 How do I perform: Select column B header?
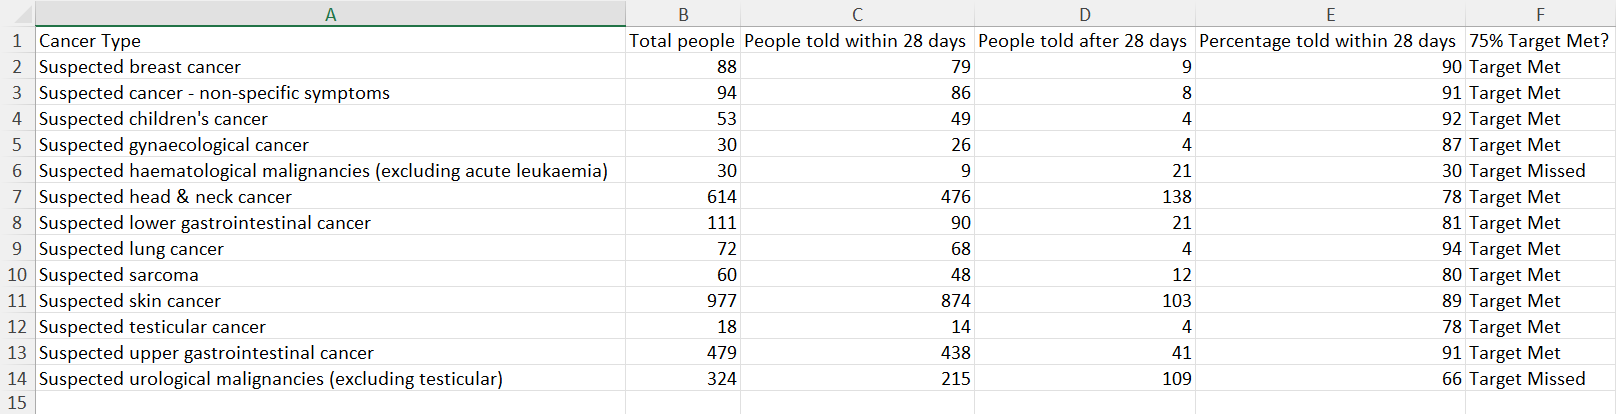683,14
